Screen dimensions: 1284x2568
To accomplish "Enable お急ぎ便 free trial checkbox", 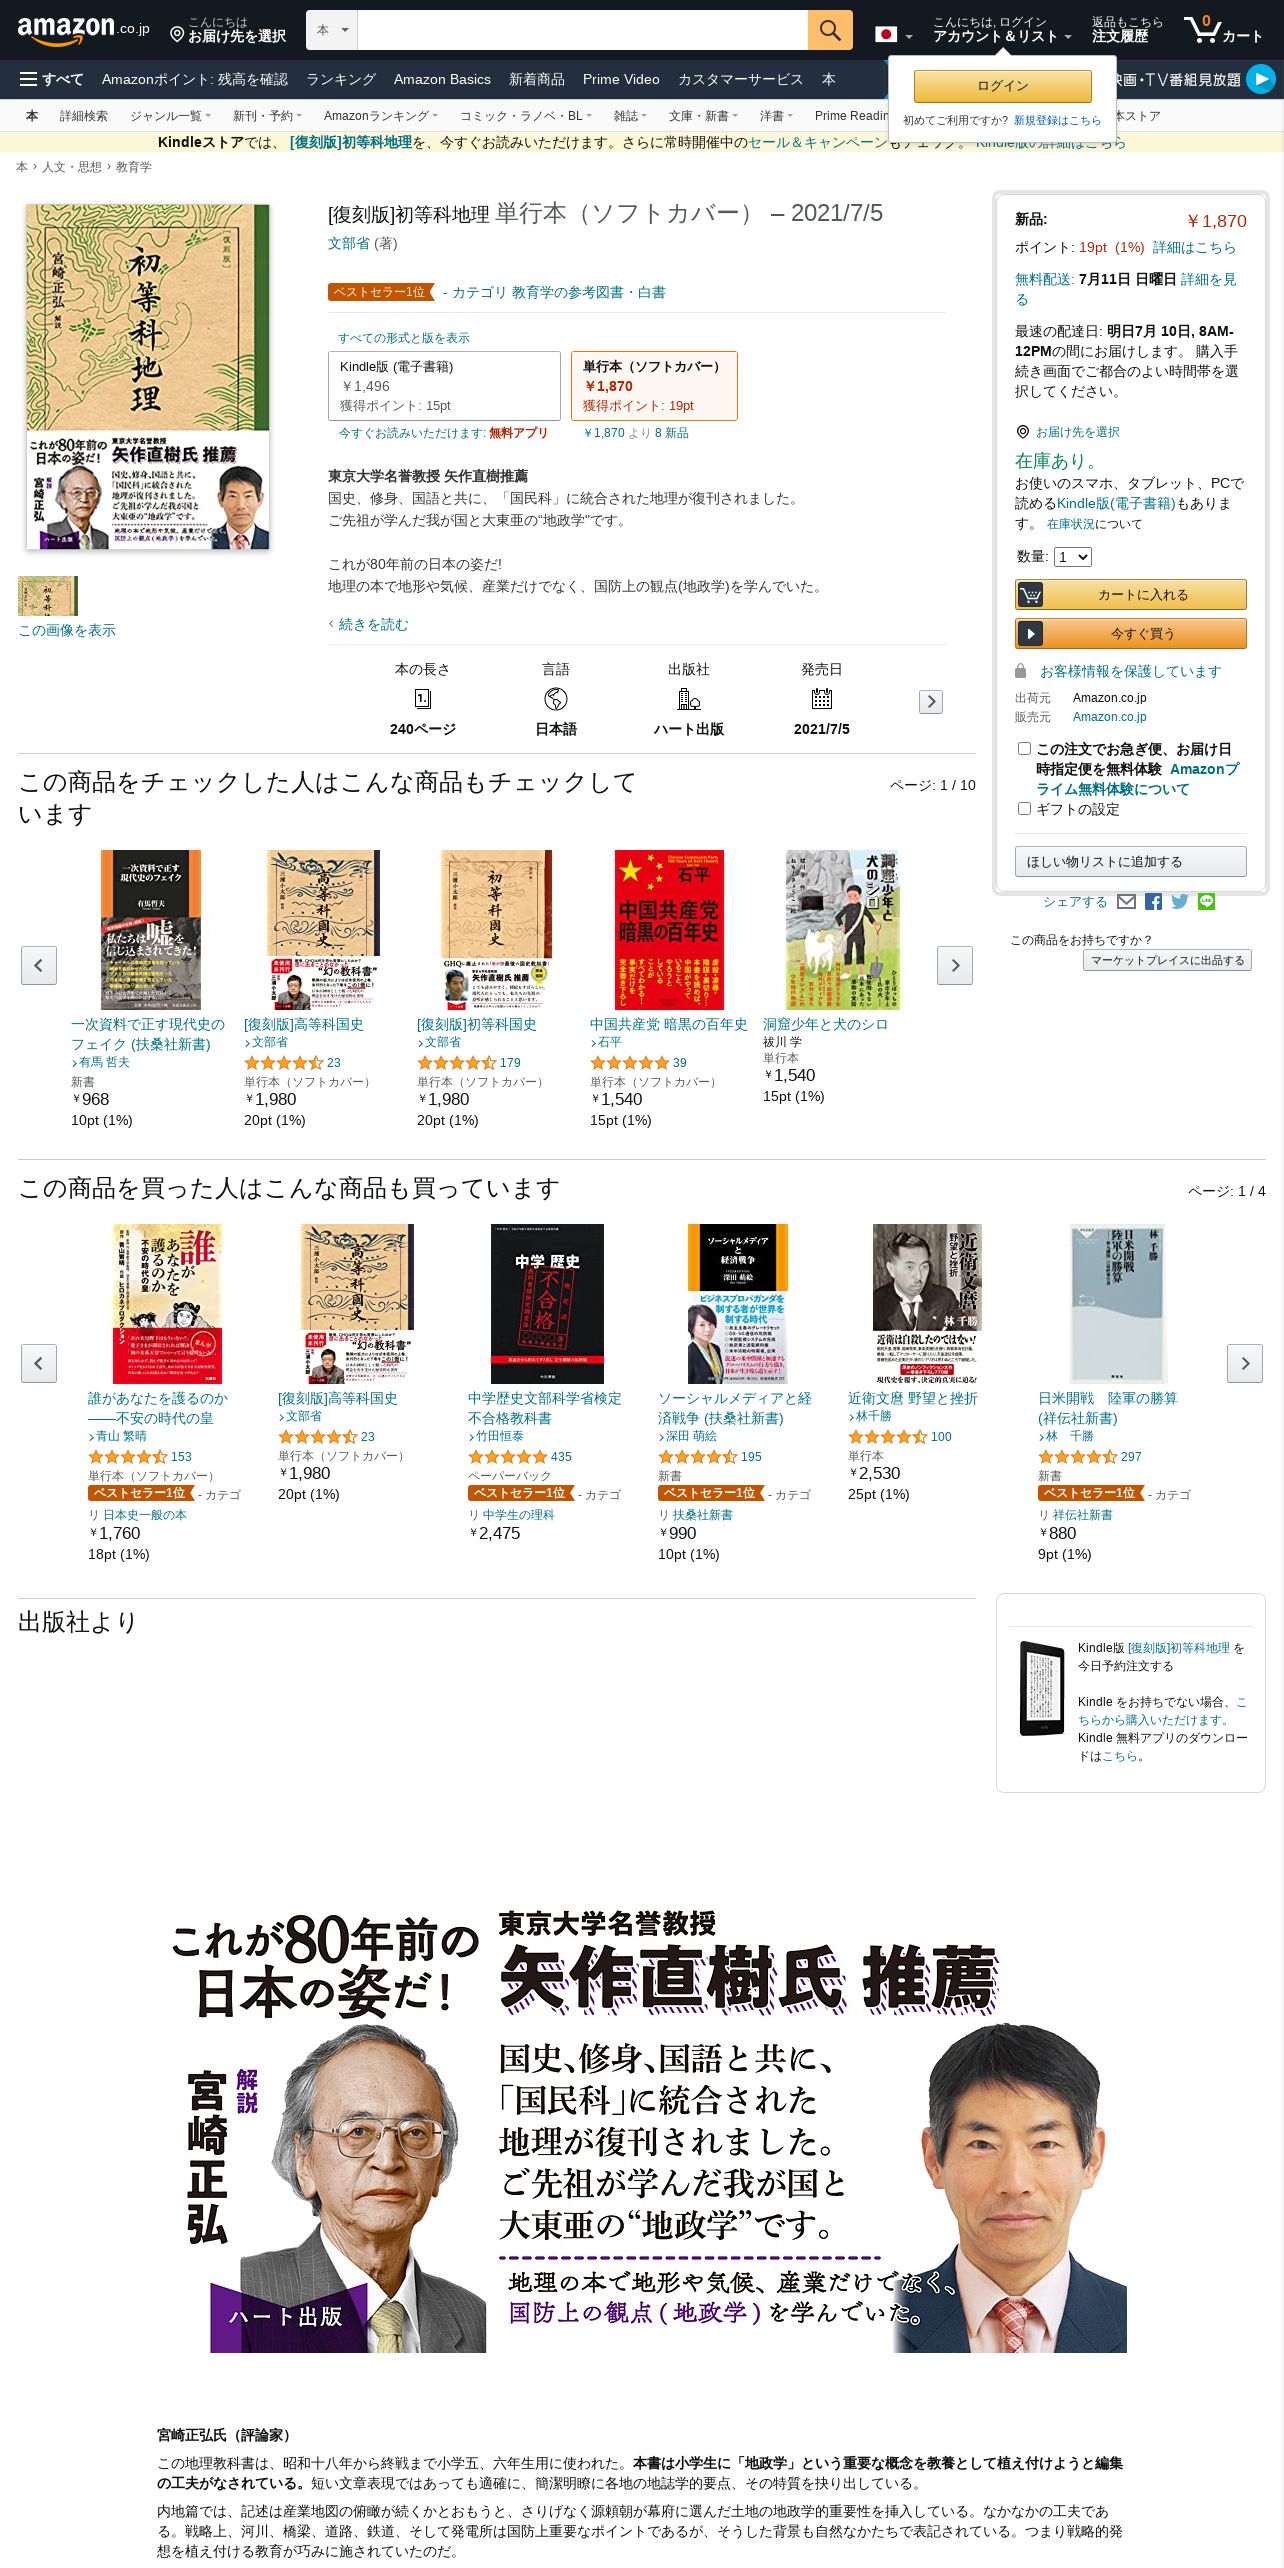I will tap(1024, 748).
